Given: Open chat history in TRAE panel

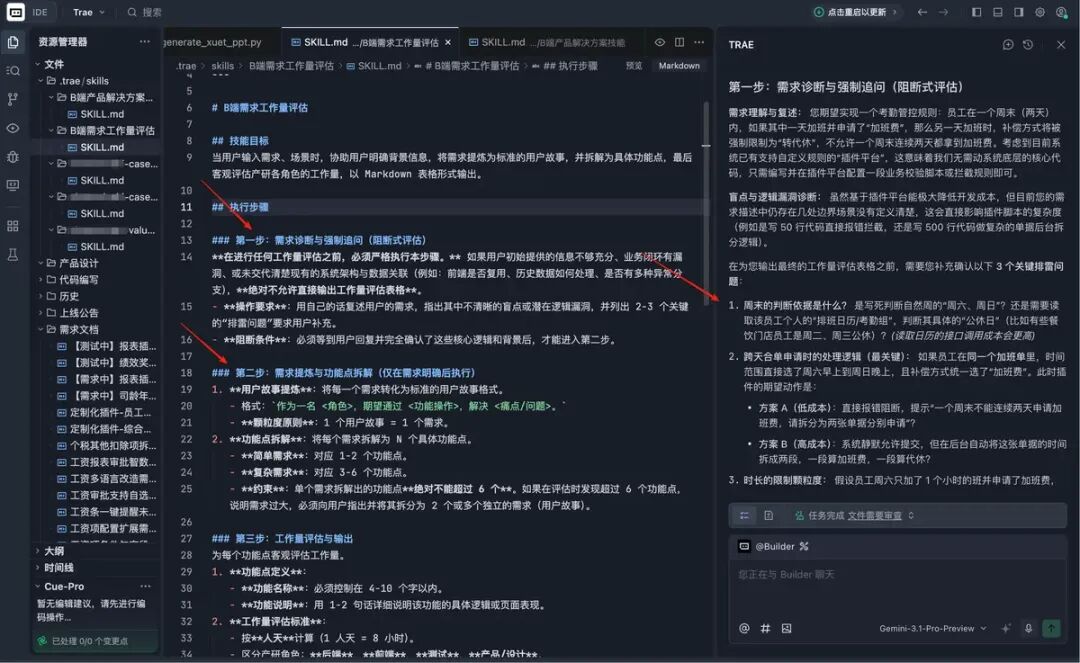Looking at the screenshot, I should point(1028,45).
